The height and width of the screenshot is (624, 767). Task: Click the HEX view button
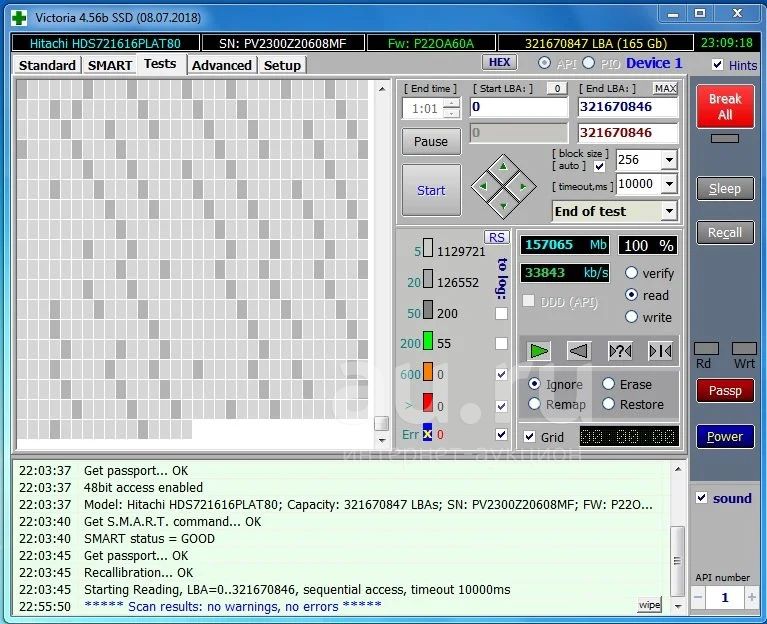point(499,62)
